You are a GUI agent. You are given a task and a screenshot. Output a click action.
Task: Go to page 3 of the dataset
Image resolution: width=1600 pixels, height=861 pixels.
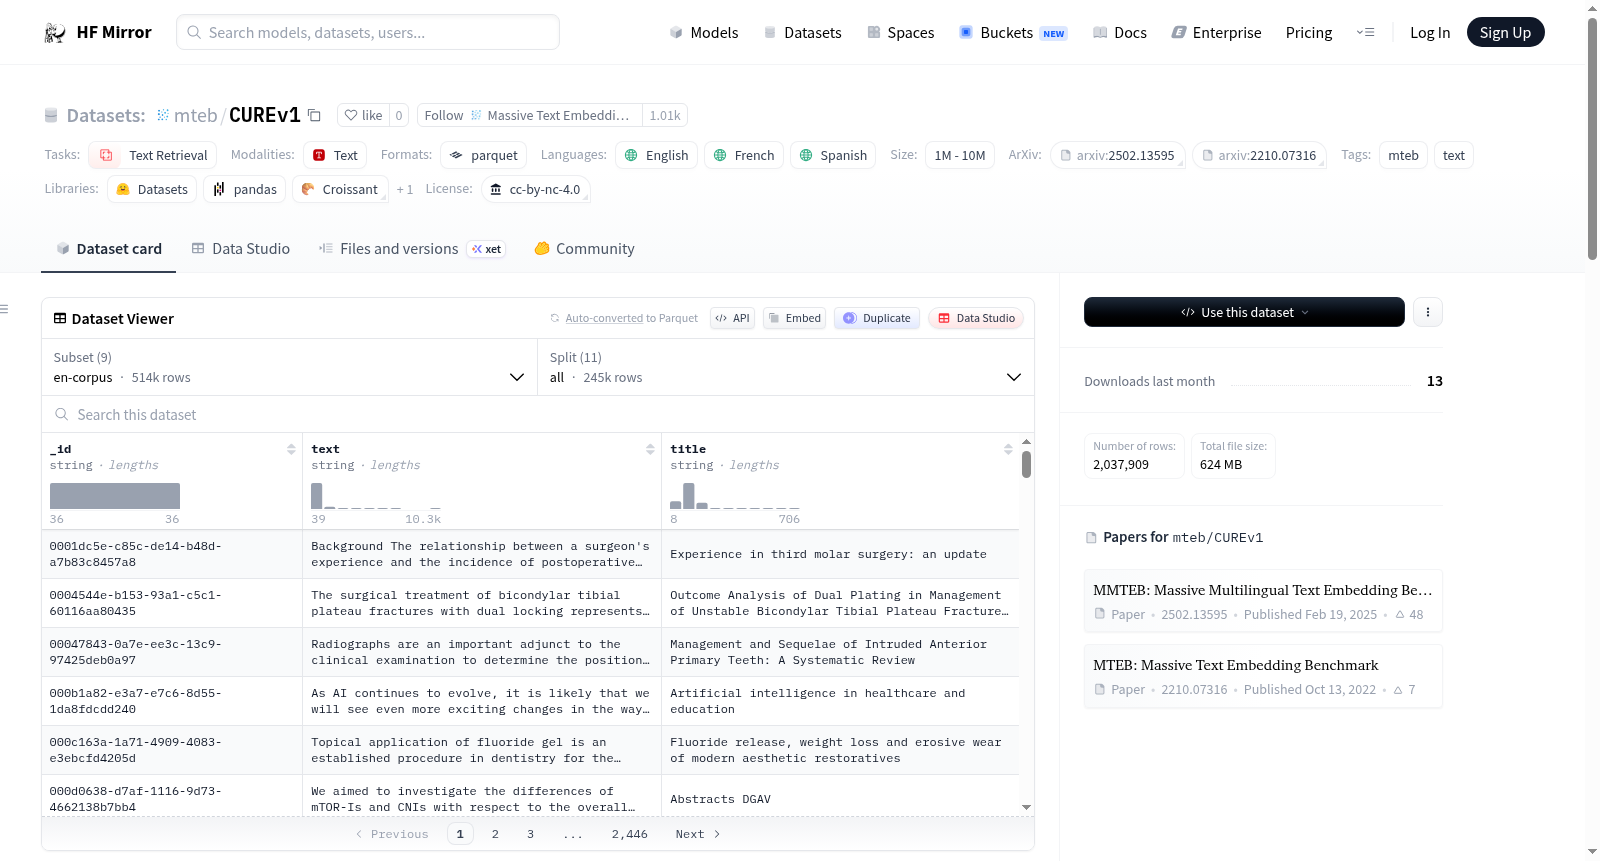tap(530, 834)
